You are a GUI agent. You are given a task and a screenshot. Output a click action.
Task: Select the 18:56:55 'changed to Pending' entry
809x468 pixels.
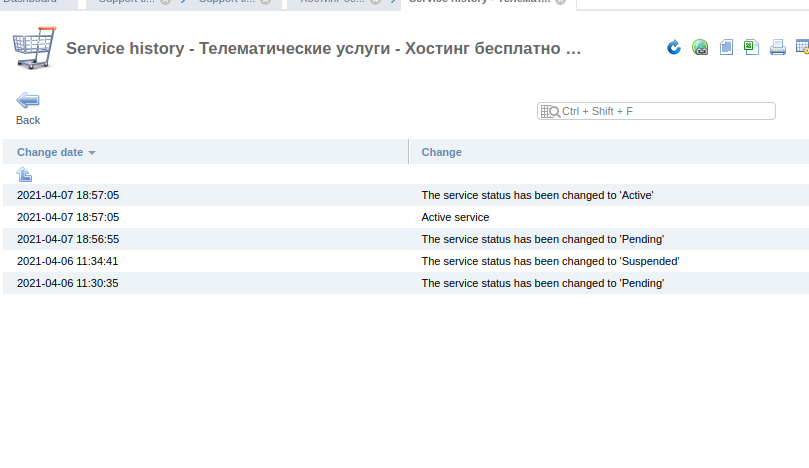click(543, 239)
